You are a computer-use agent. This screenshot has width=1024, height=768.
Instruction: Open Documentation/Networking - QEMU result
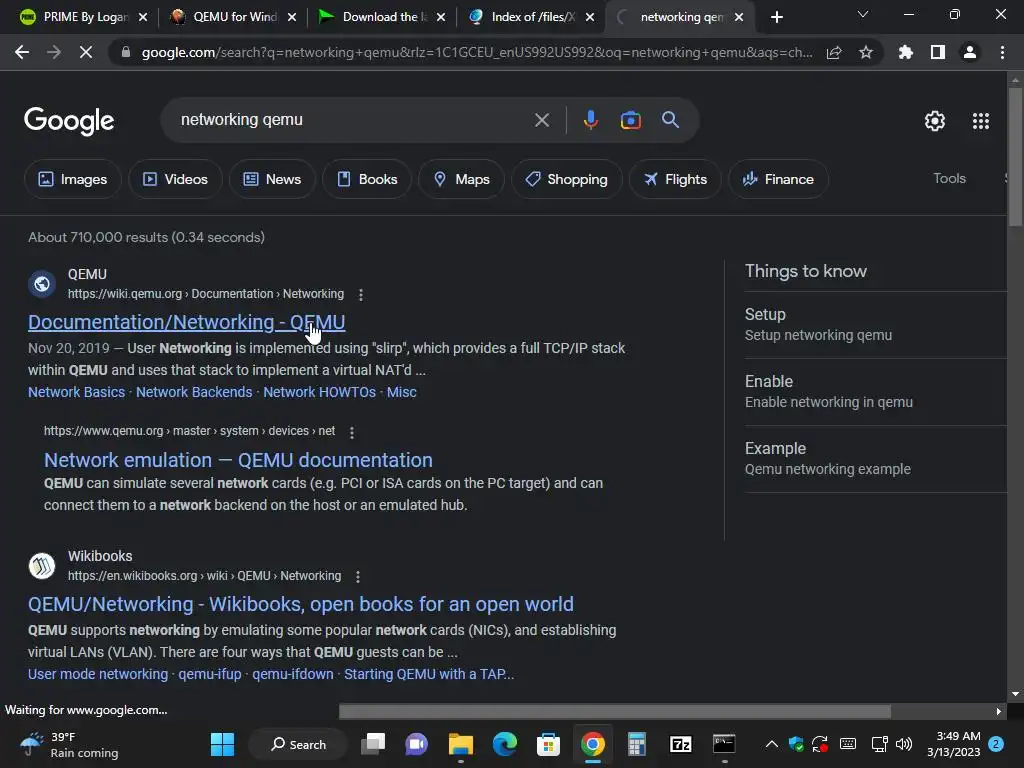(187, 322)
